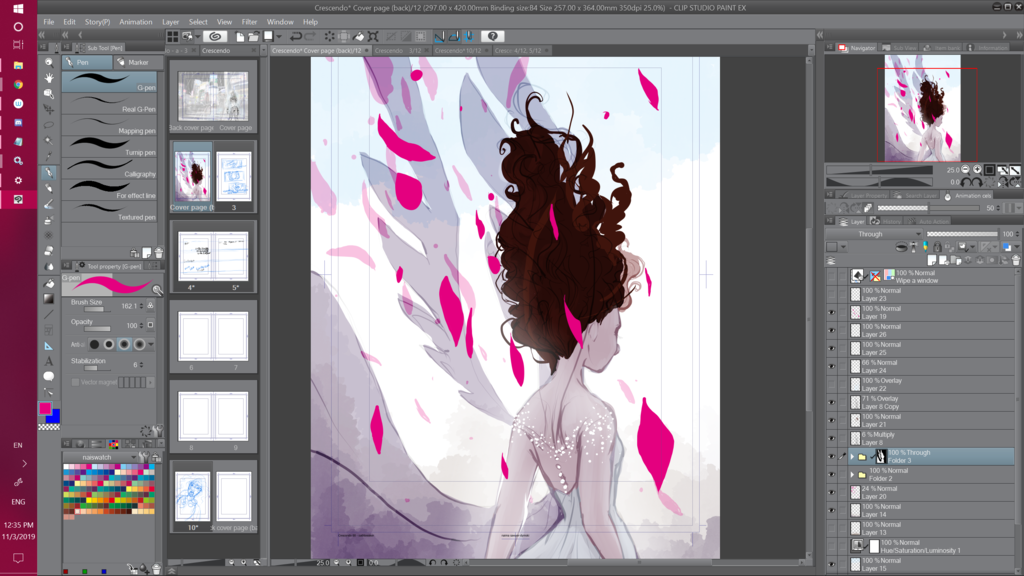Pick the Auto select magic wand tool

[x=49, y=140]
